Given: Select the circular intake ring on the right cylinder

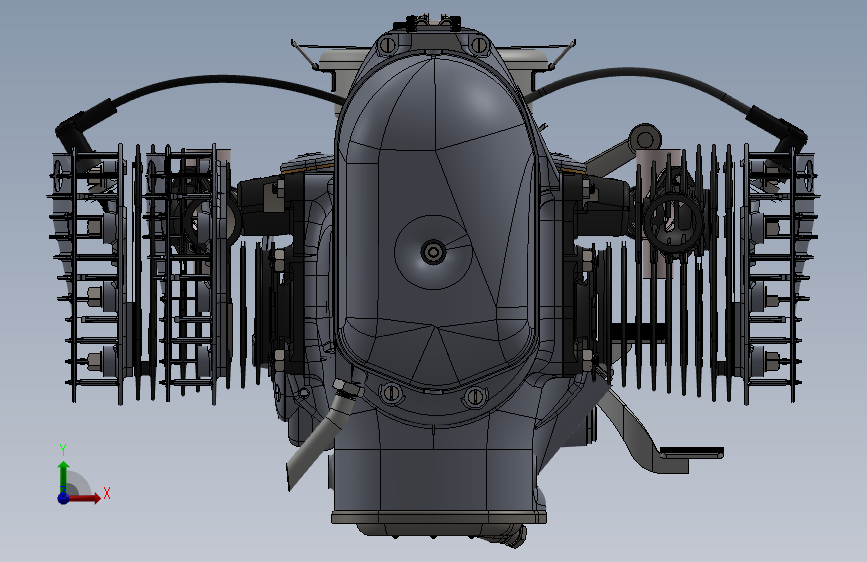Looking at the screenshot, I should point(673,221).
